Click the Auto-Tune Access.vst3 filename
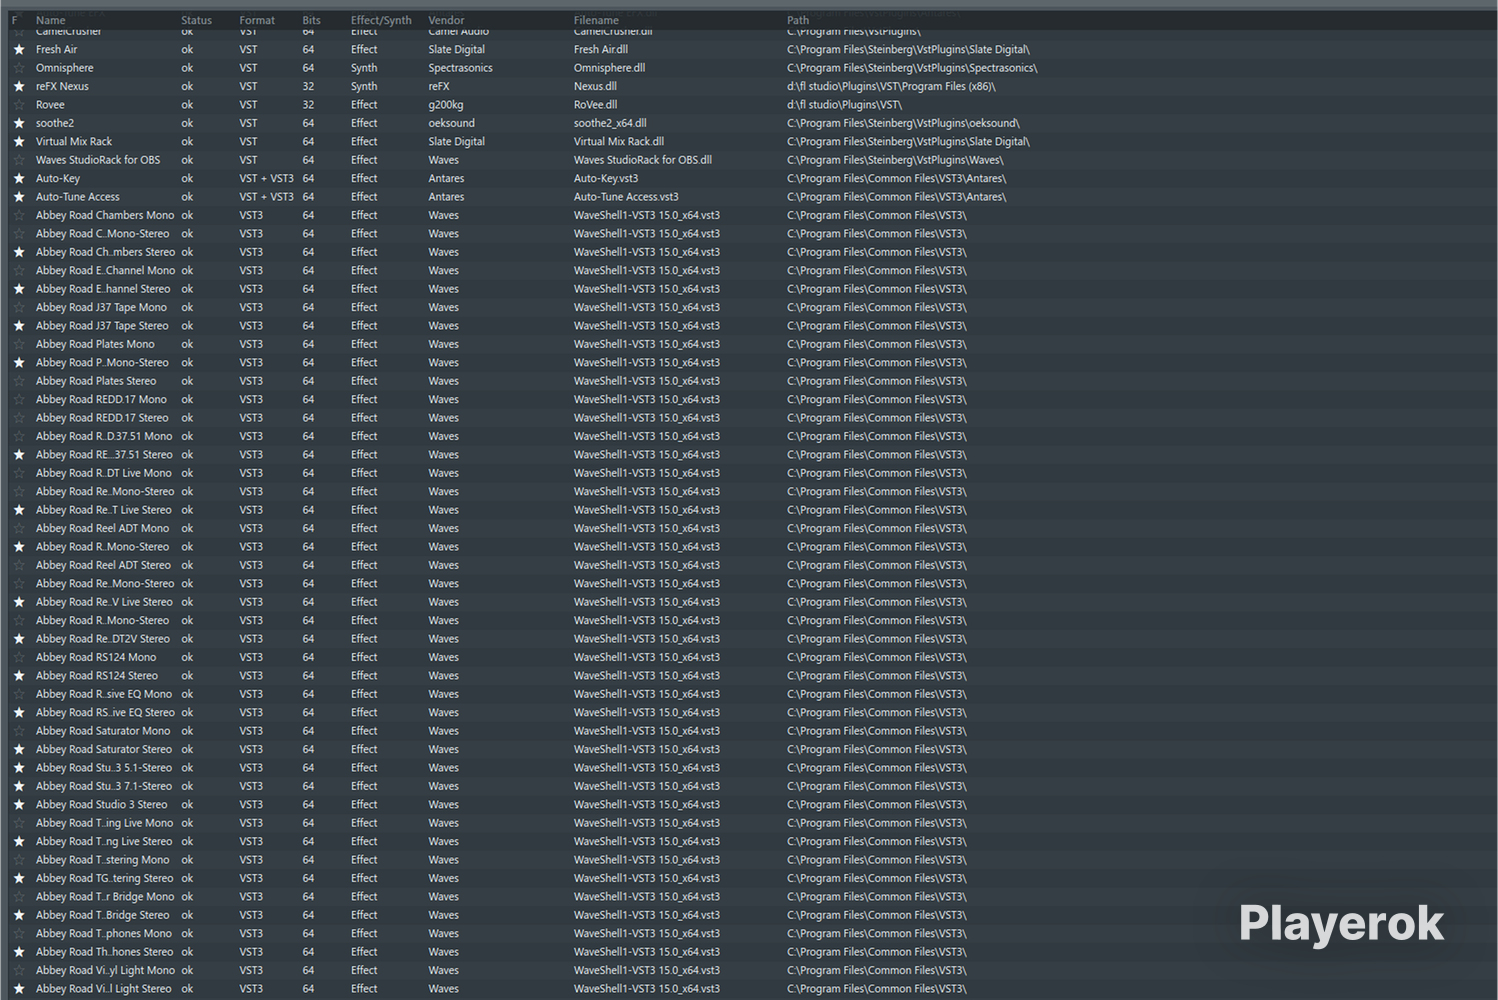The width and height of the screenshot is (1498, 1000). (x=626, y=197)
